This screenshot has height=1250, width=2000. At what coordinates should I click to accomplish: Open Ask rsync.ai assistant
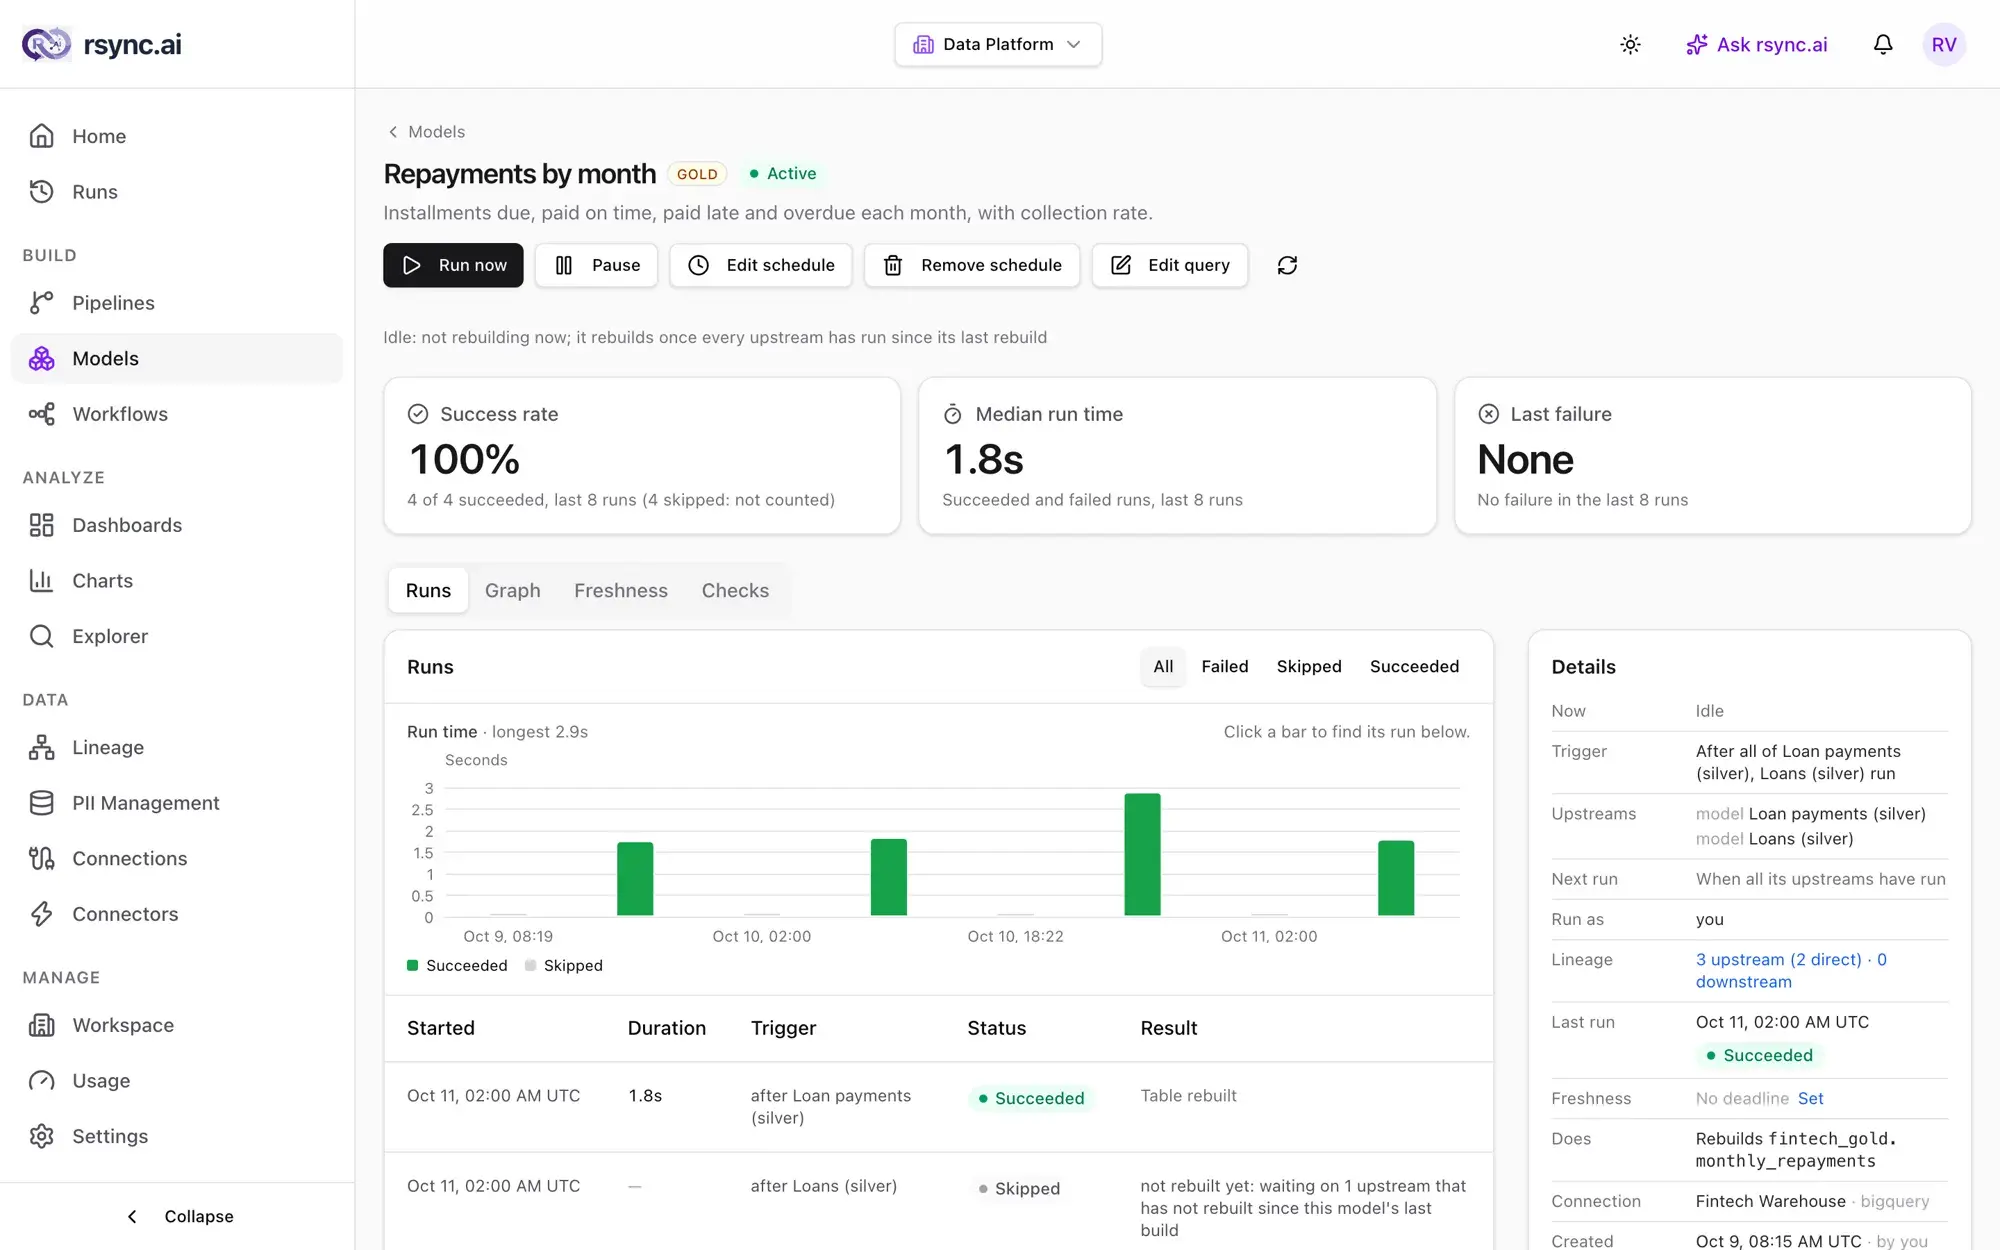[x=1756, y=44]
